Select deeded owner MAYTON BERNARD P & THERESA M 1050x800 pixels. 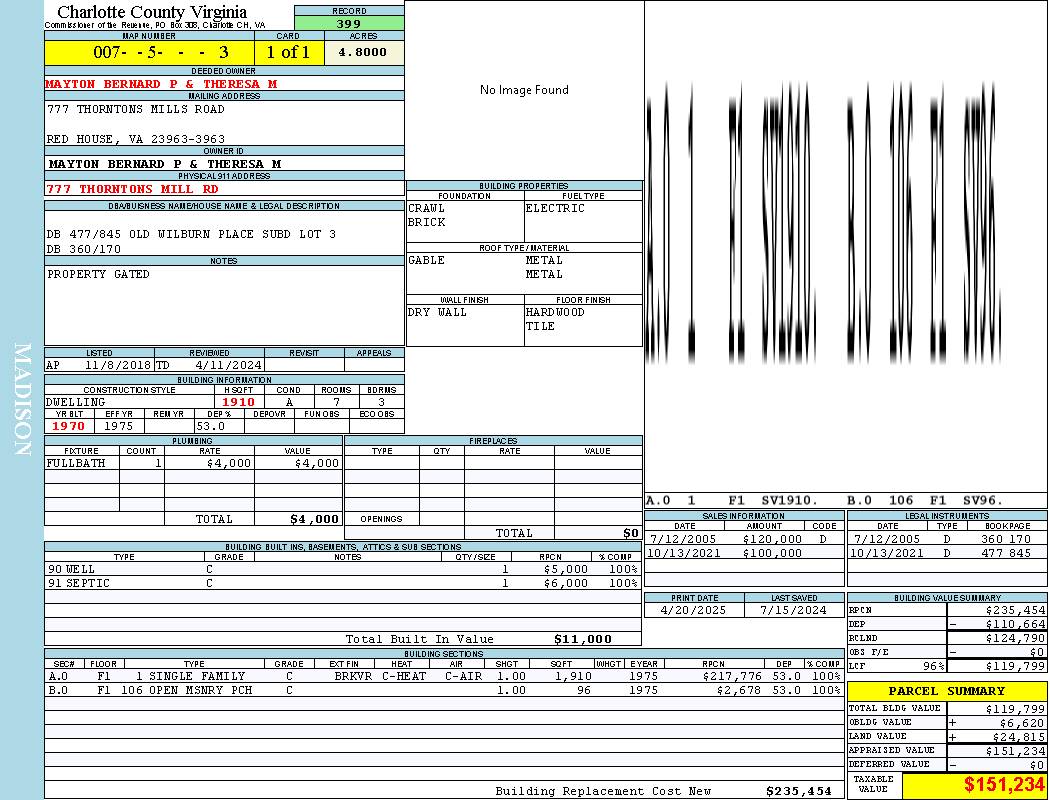click(x=161, y=84)
